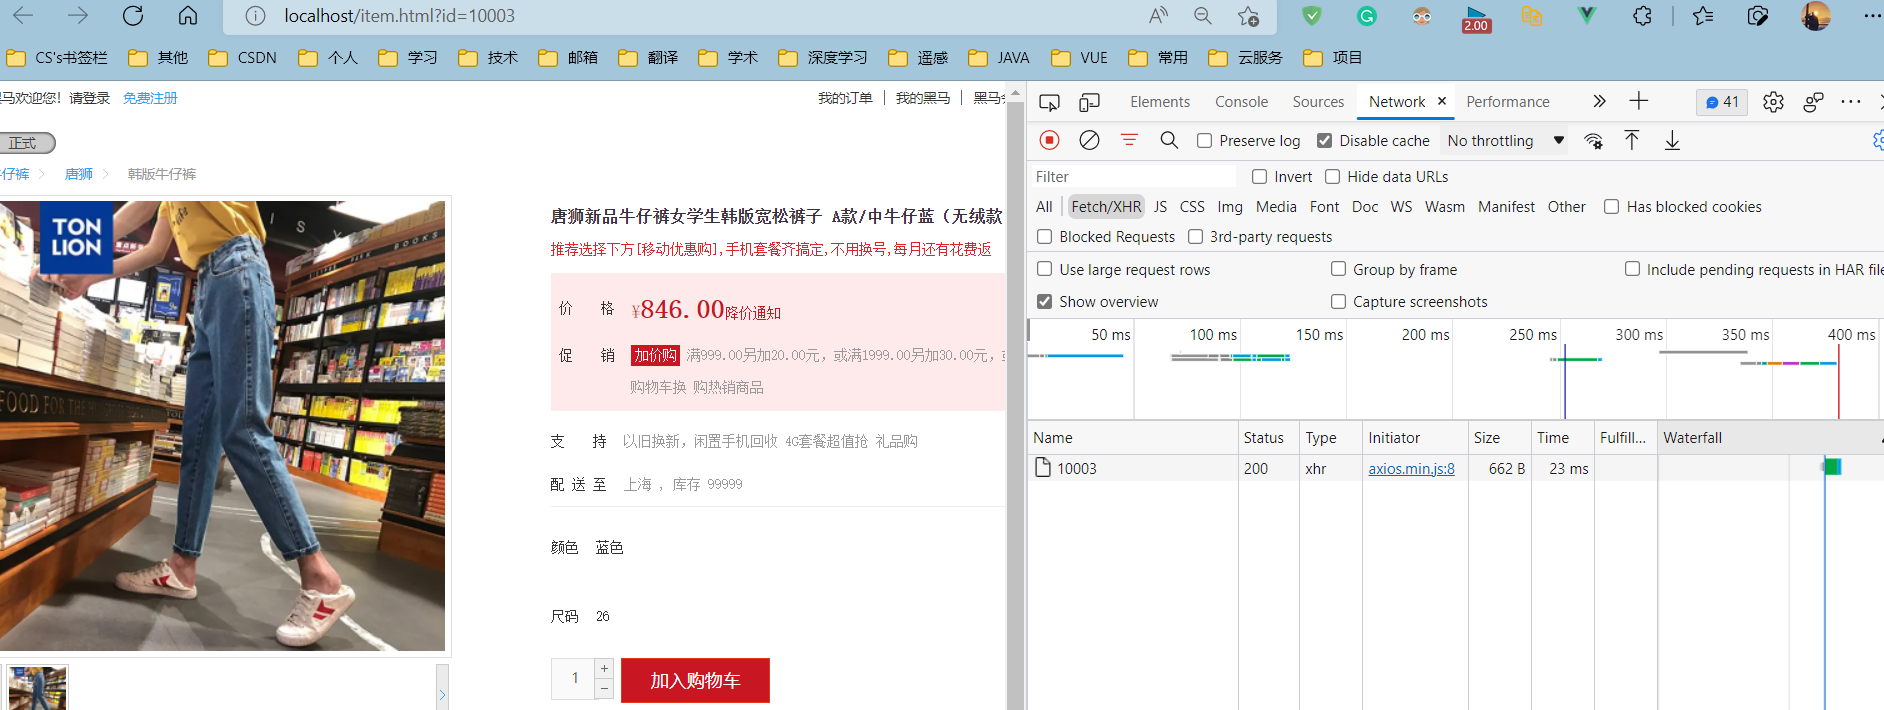1884x710 pixels.
Task: Click the network Filter input field
Action: click(1133, 177)
